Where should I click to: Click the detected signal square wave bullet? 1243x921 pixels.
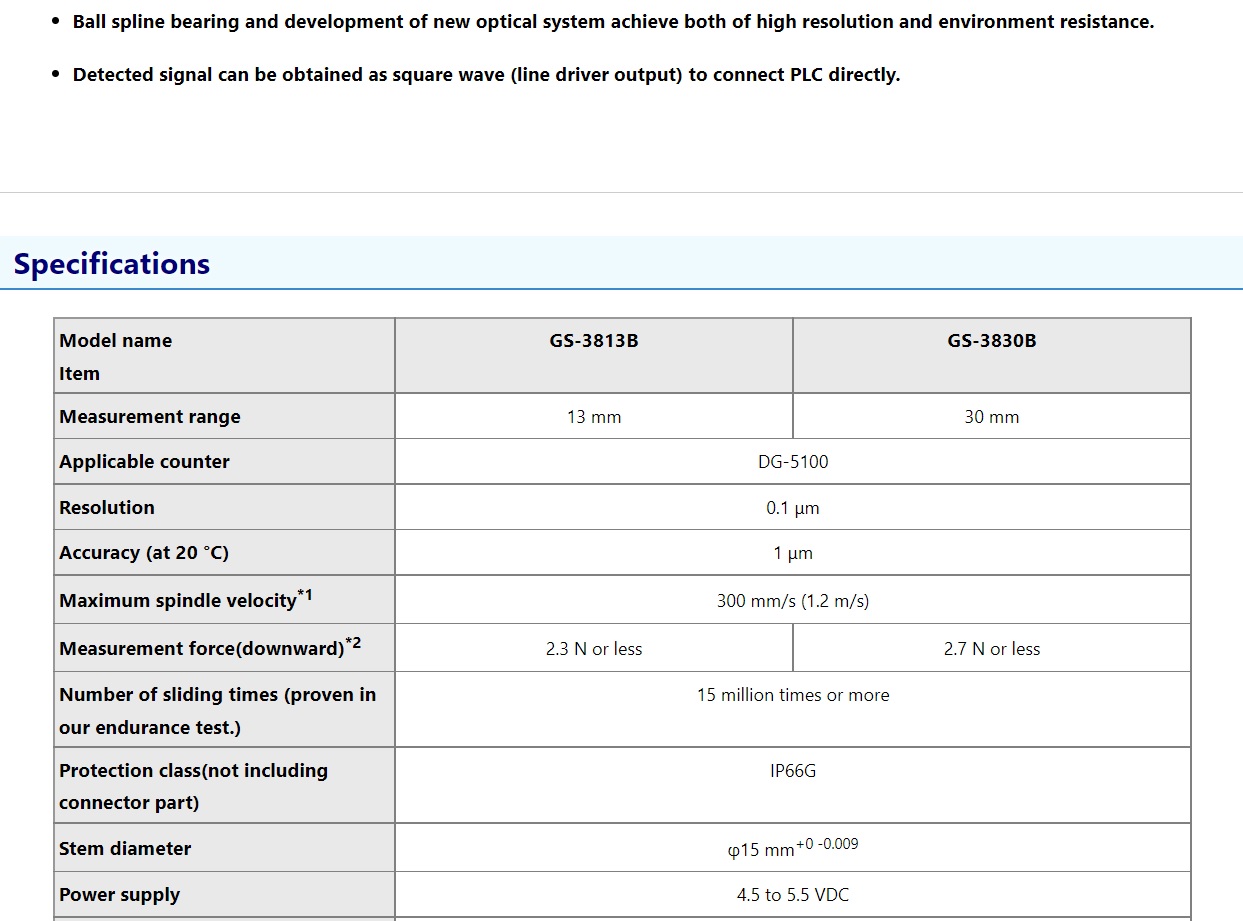pos(486,75)
